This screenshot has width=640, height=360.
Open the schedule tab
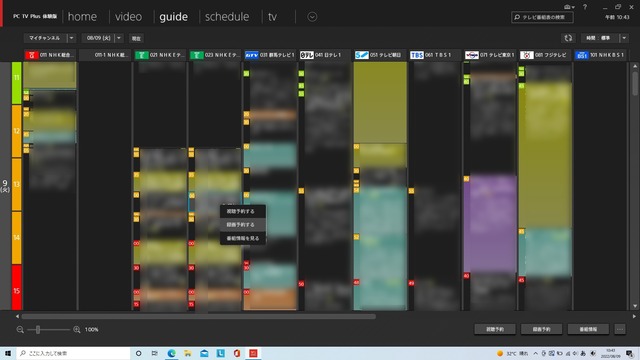(x=227, y=17)
